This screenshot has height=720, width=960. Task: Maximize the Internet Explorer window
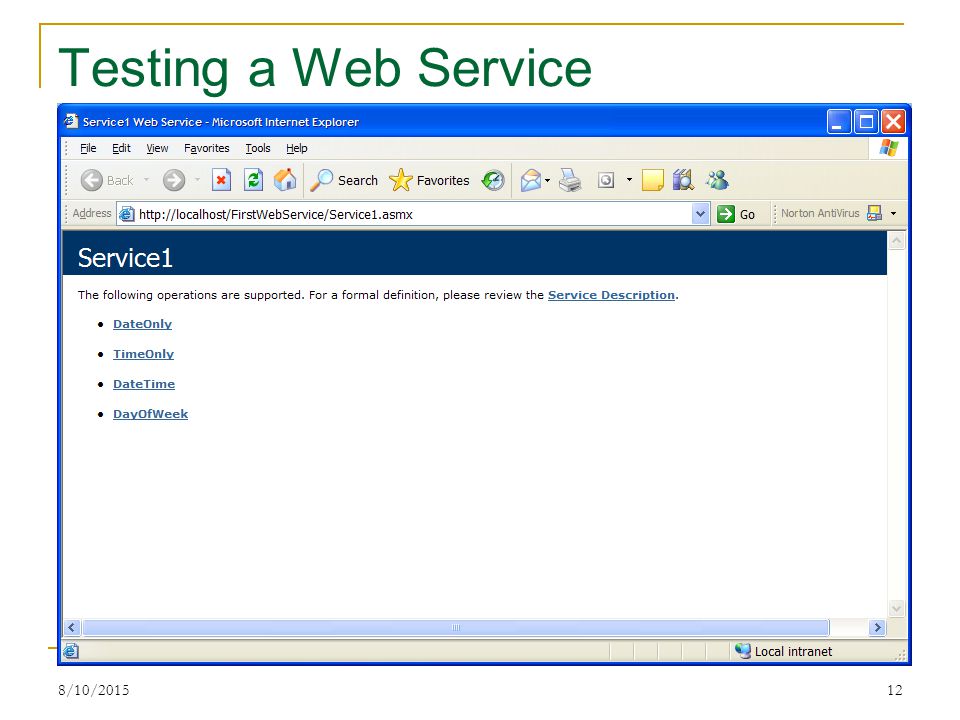(866, 121)
